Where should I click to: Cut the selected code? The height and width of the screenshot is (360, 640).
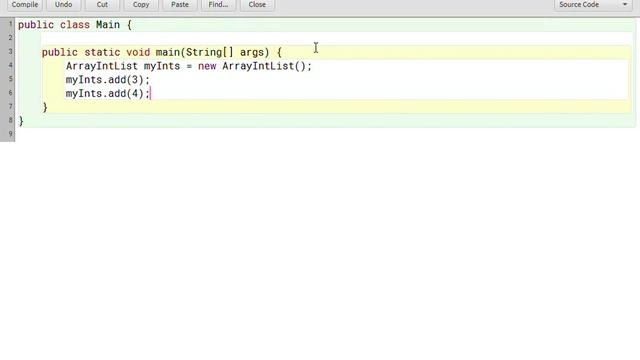[x=102, y=5]
